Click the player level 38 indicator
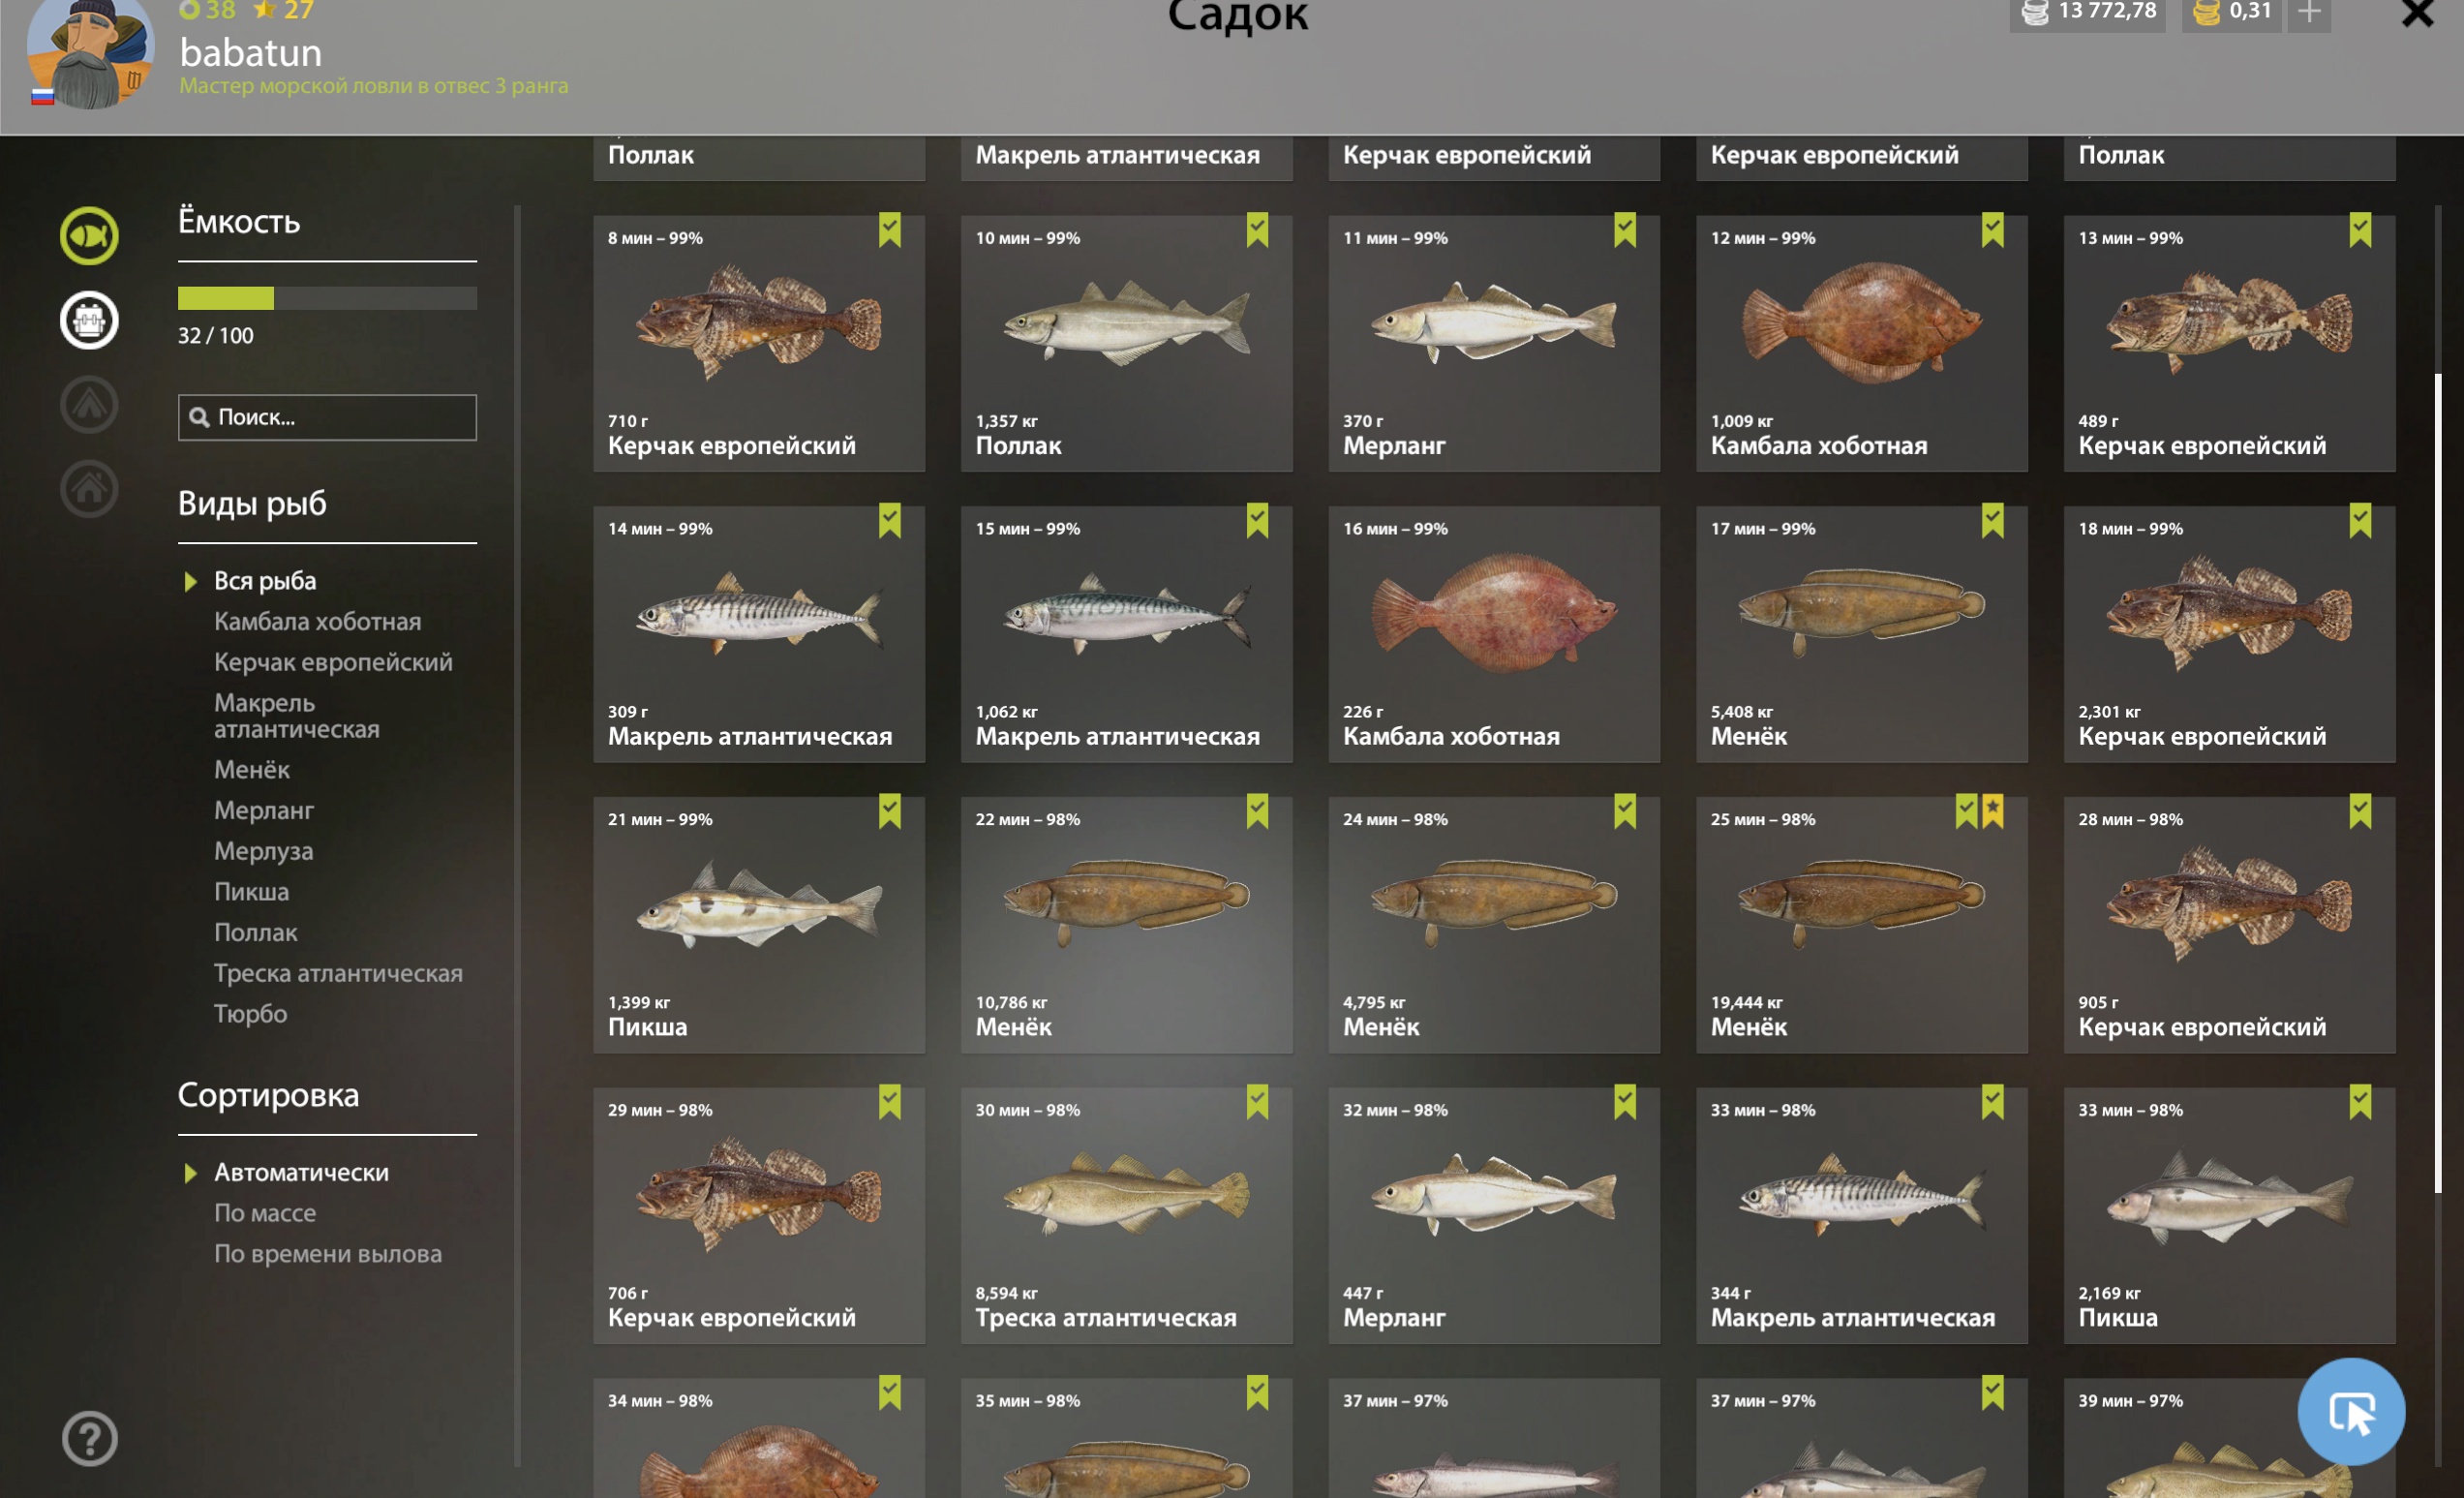The height and width of the screenshot is (1498, 2464). (x=207, y=11)
